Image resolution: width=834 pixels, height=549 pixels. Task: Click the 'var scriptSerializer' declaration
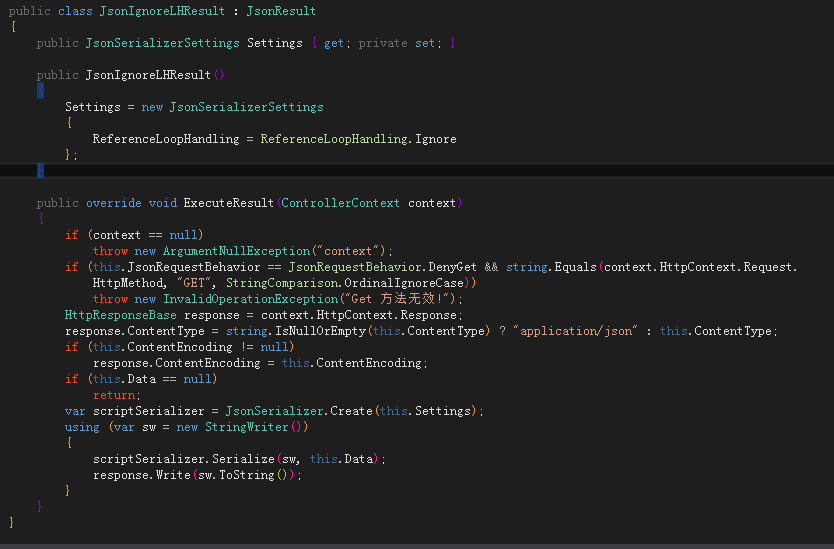tap(135, 411)
